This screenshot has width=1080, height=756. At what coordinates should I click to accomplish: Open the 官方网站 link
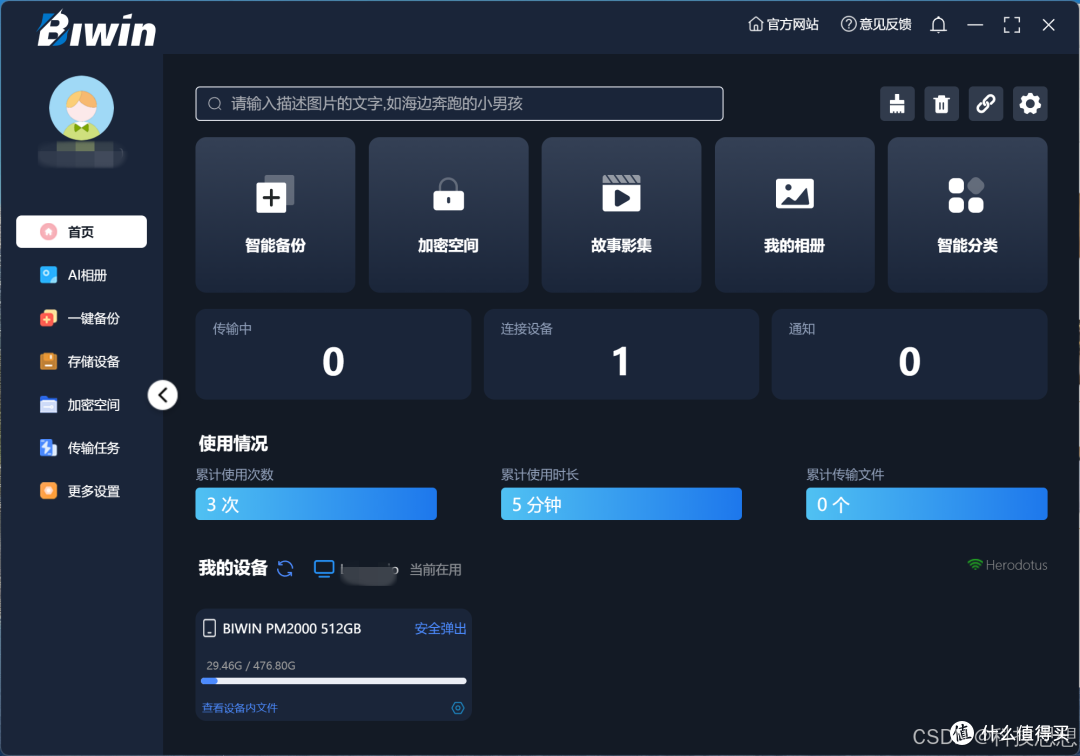point(784,25)
